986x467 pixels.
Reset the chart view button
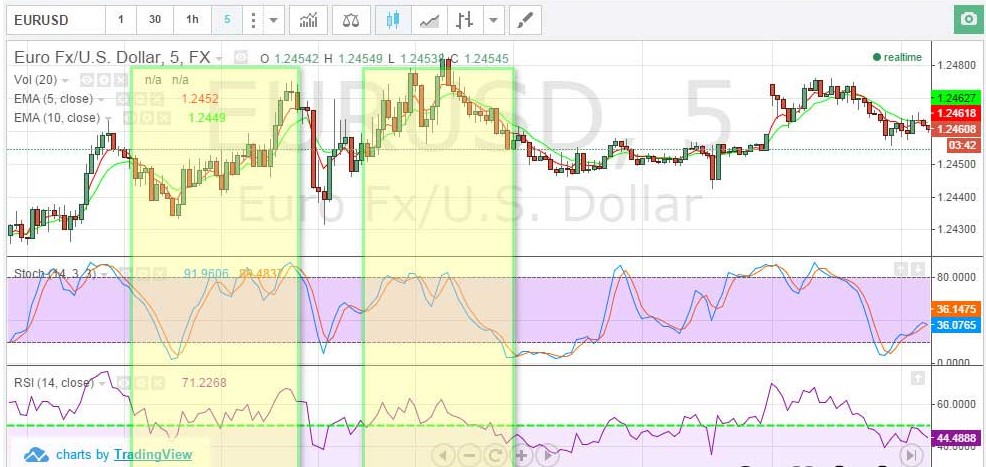[494, 456]
